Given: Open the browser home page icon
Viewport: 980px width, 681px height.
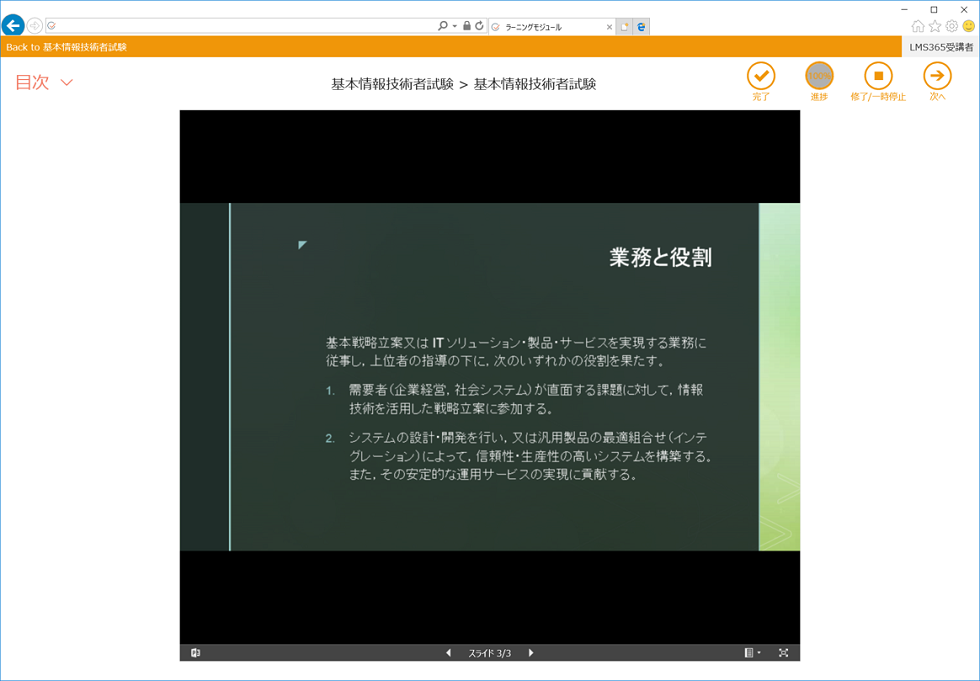Looking at the screenshot, I should pyautogui.click(x=918, y=26).
